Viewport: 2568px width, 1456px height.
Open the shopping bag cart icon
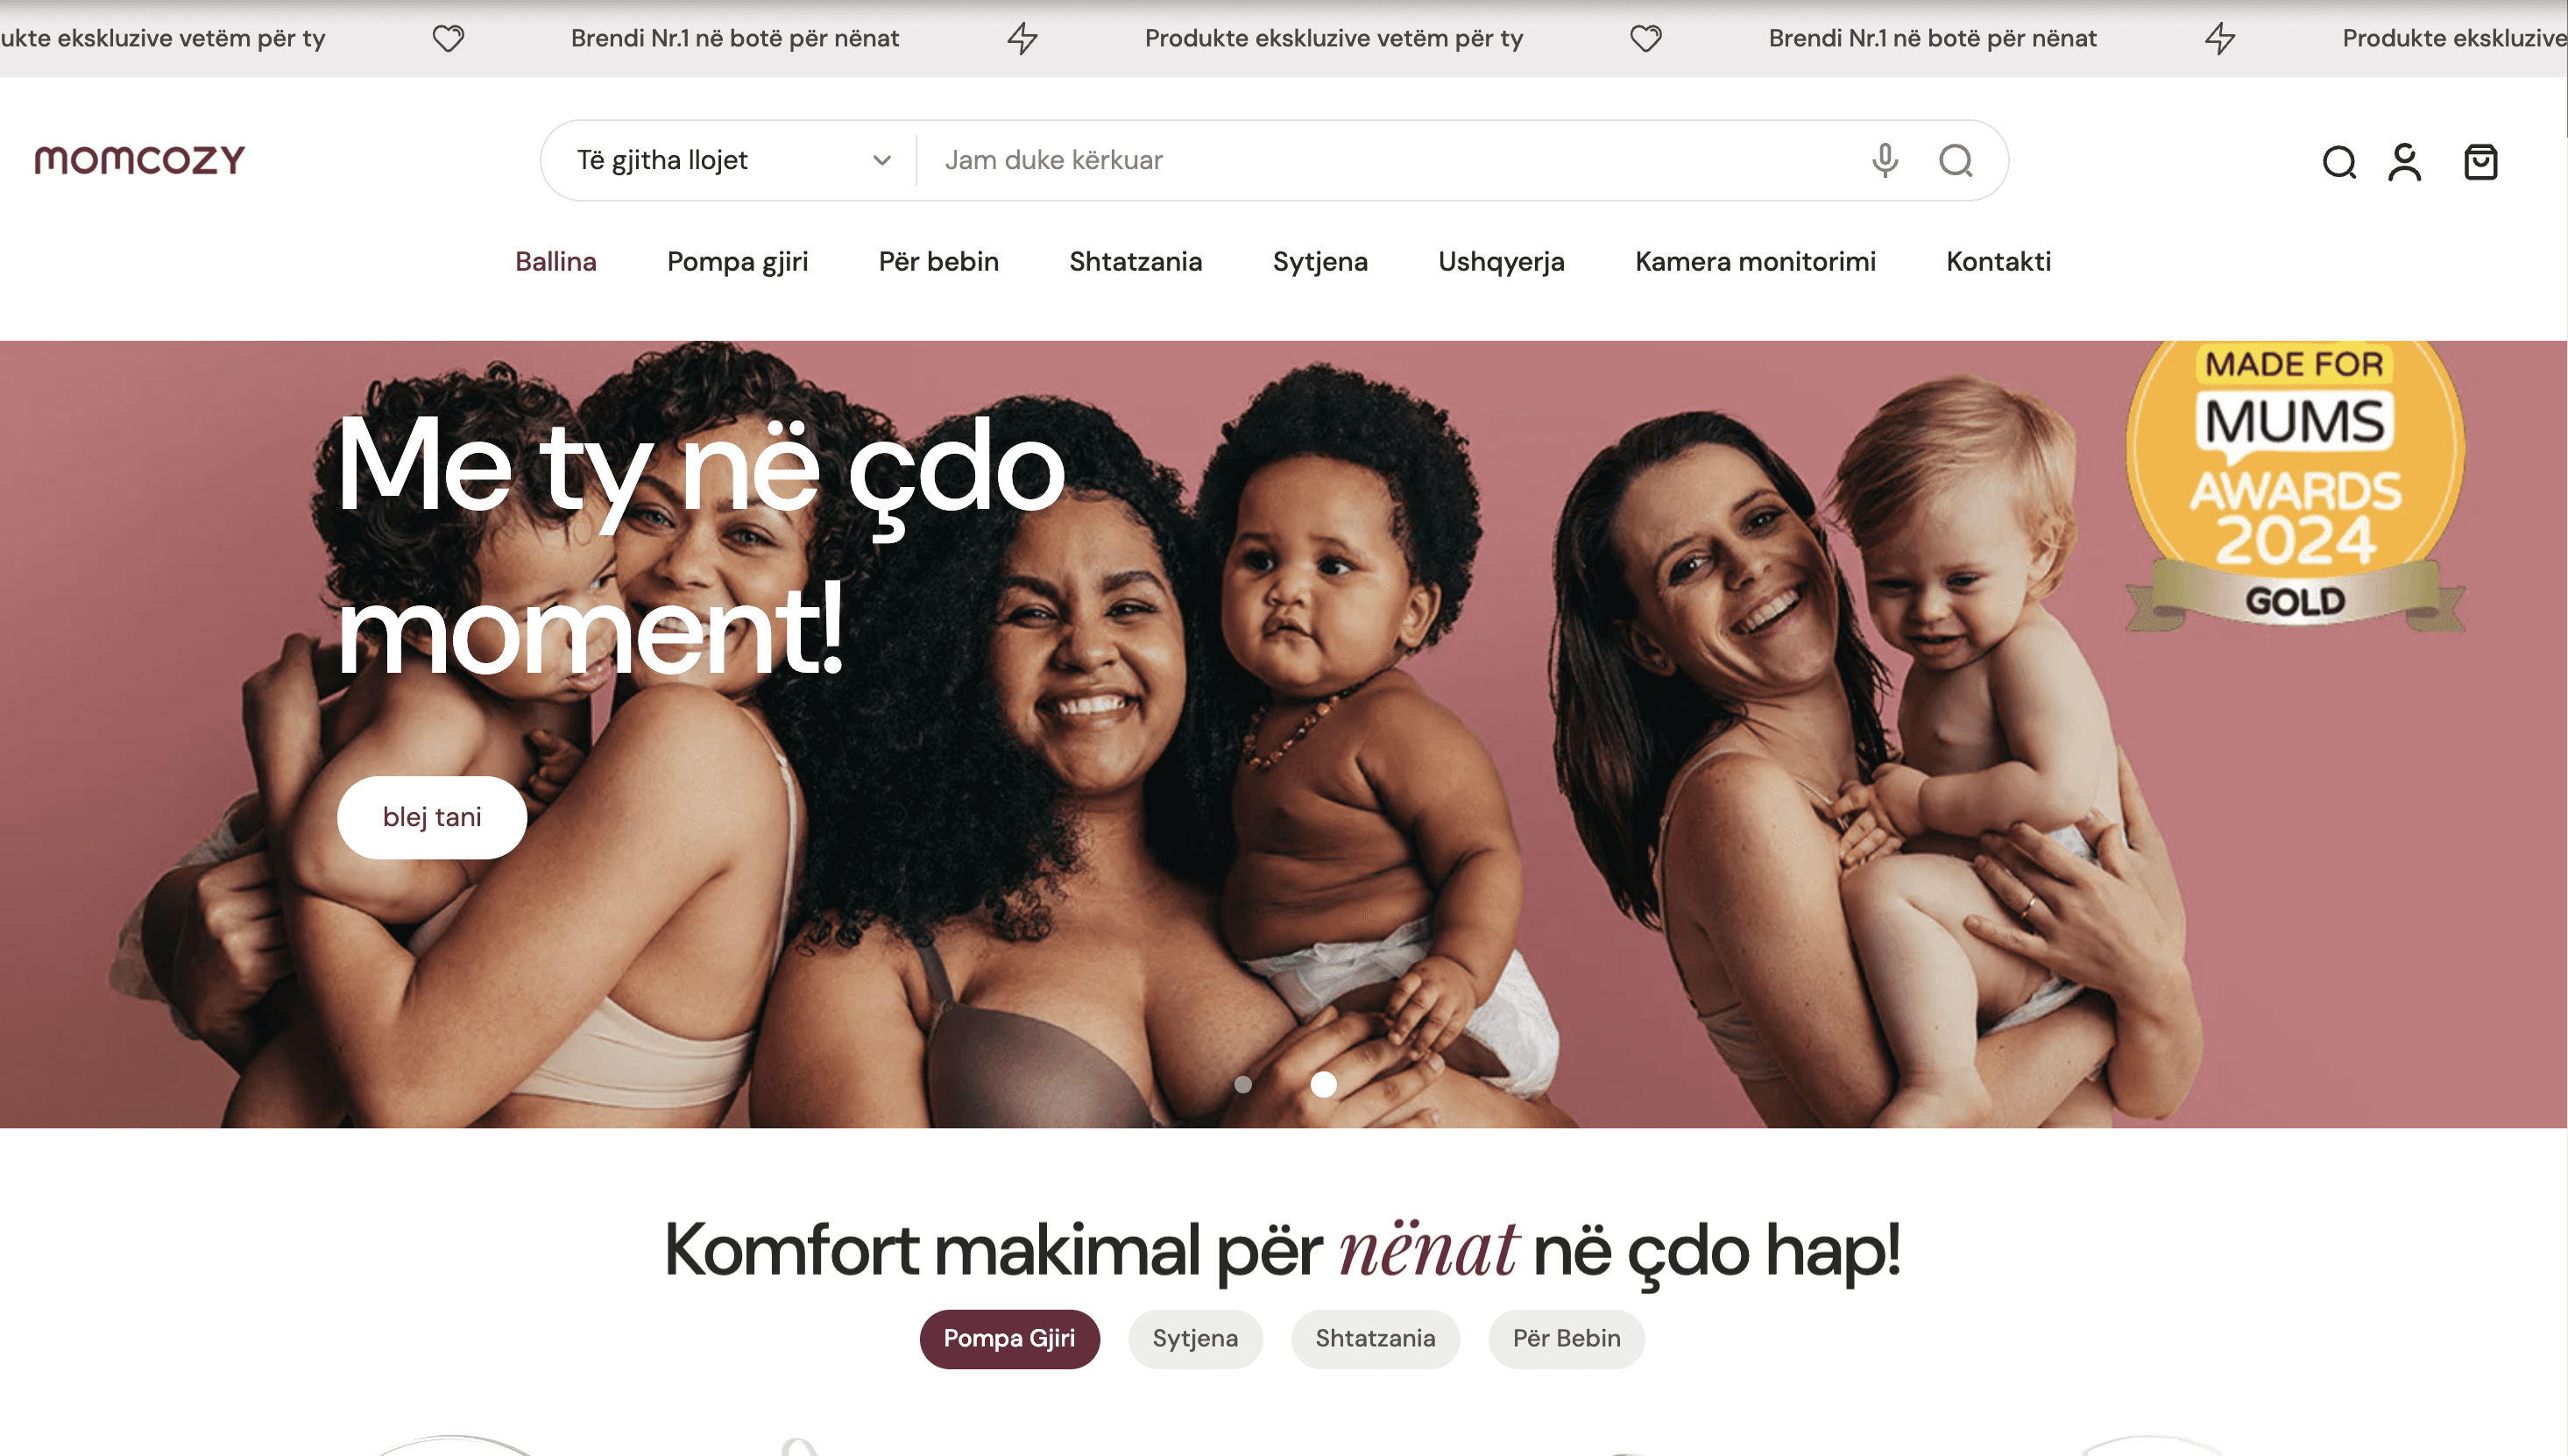[x=2480, y=161]
